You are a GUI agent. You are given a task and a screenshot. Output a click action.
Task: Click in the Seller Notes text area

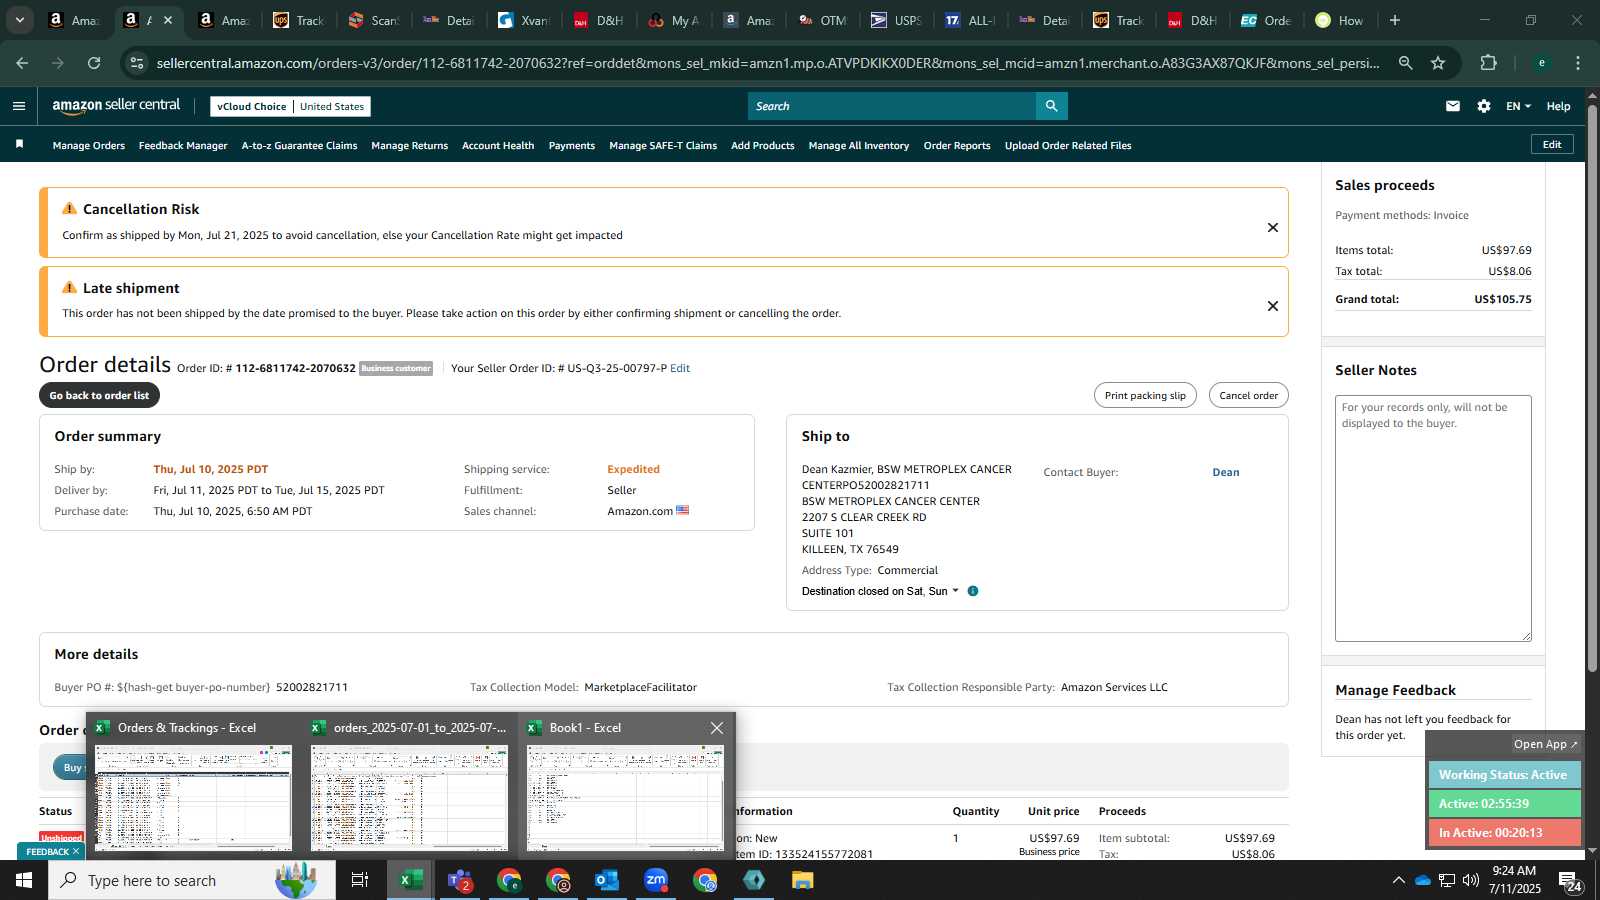[1433, 518]
